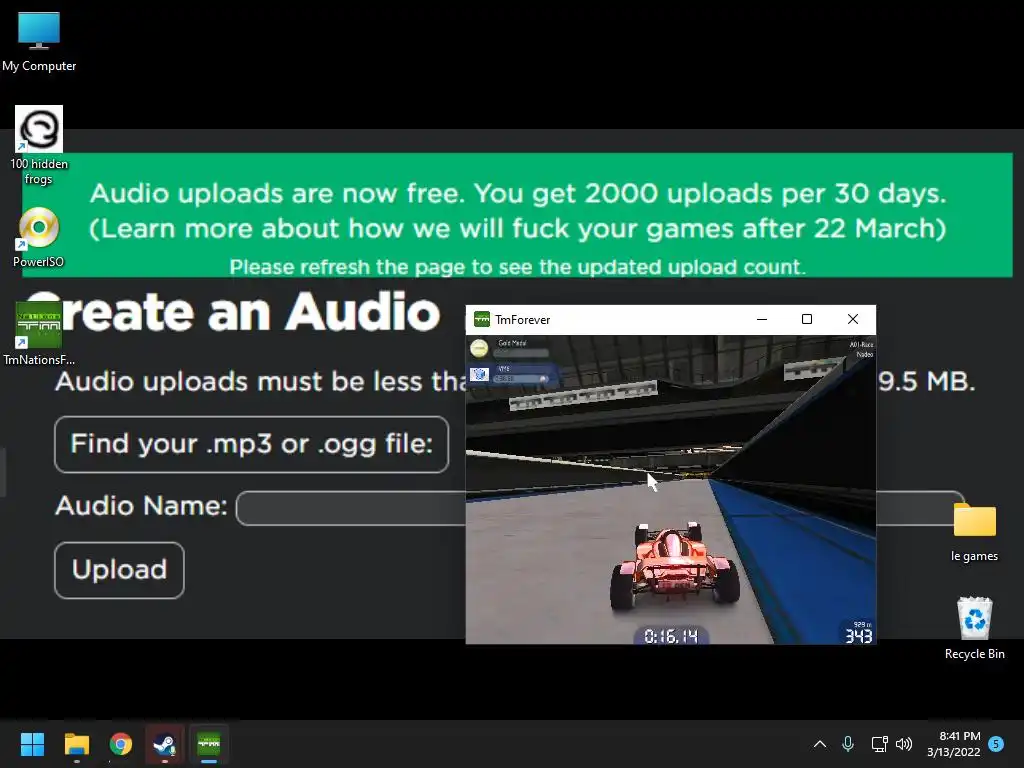1024x768 pixels.
Task: Click the microphone tray icon
Action: [848, 744]
